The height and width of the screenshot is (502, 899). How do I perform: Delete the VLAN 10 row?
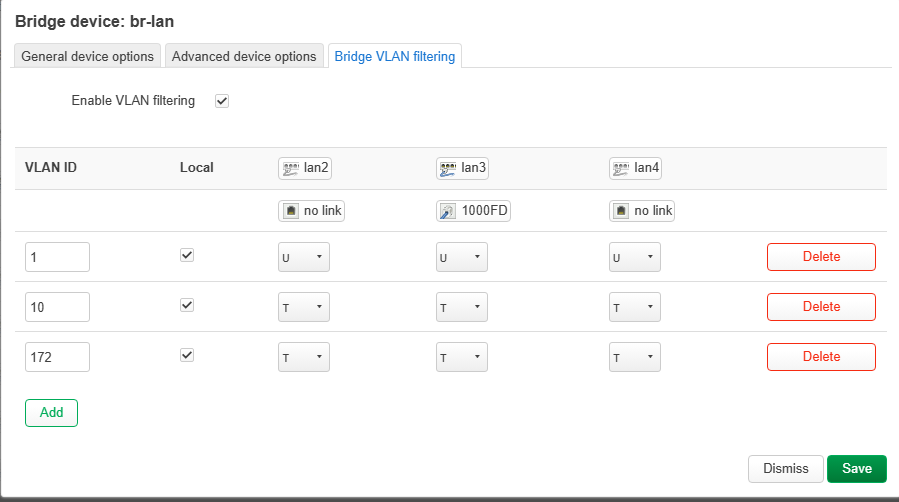point(821,307)
